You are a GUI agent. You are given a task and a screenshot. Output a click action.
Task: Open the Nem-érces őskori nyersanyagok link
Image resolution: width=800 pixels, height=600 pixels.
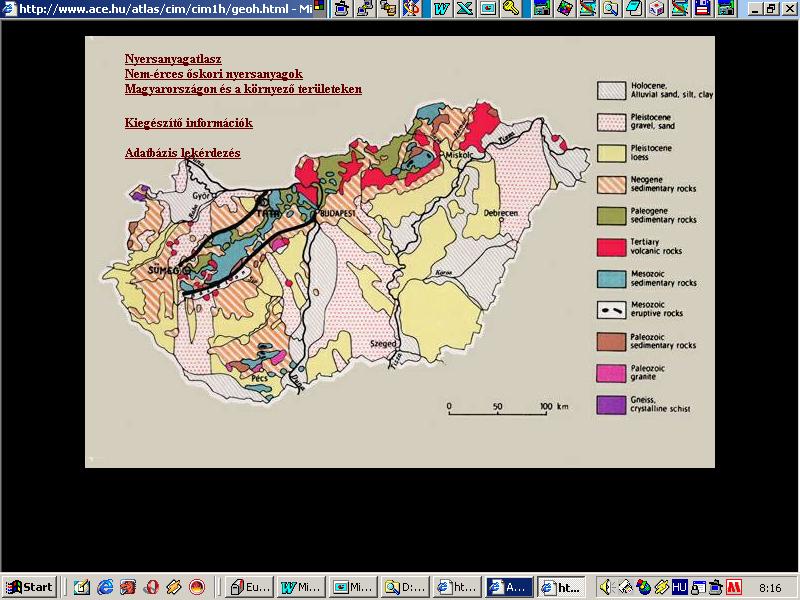[214, 74]
